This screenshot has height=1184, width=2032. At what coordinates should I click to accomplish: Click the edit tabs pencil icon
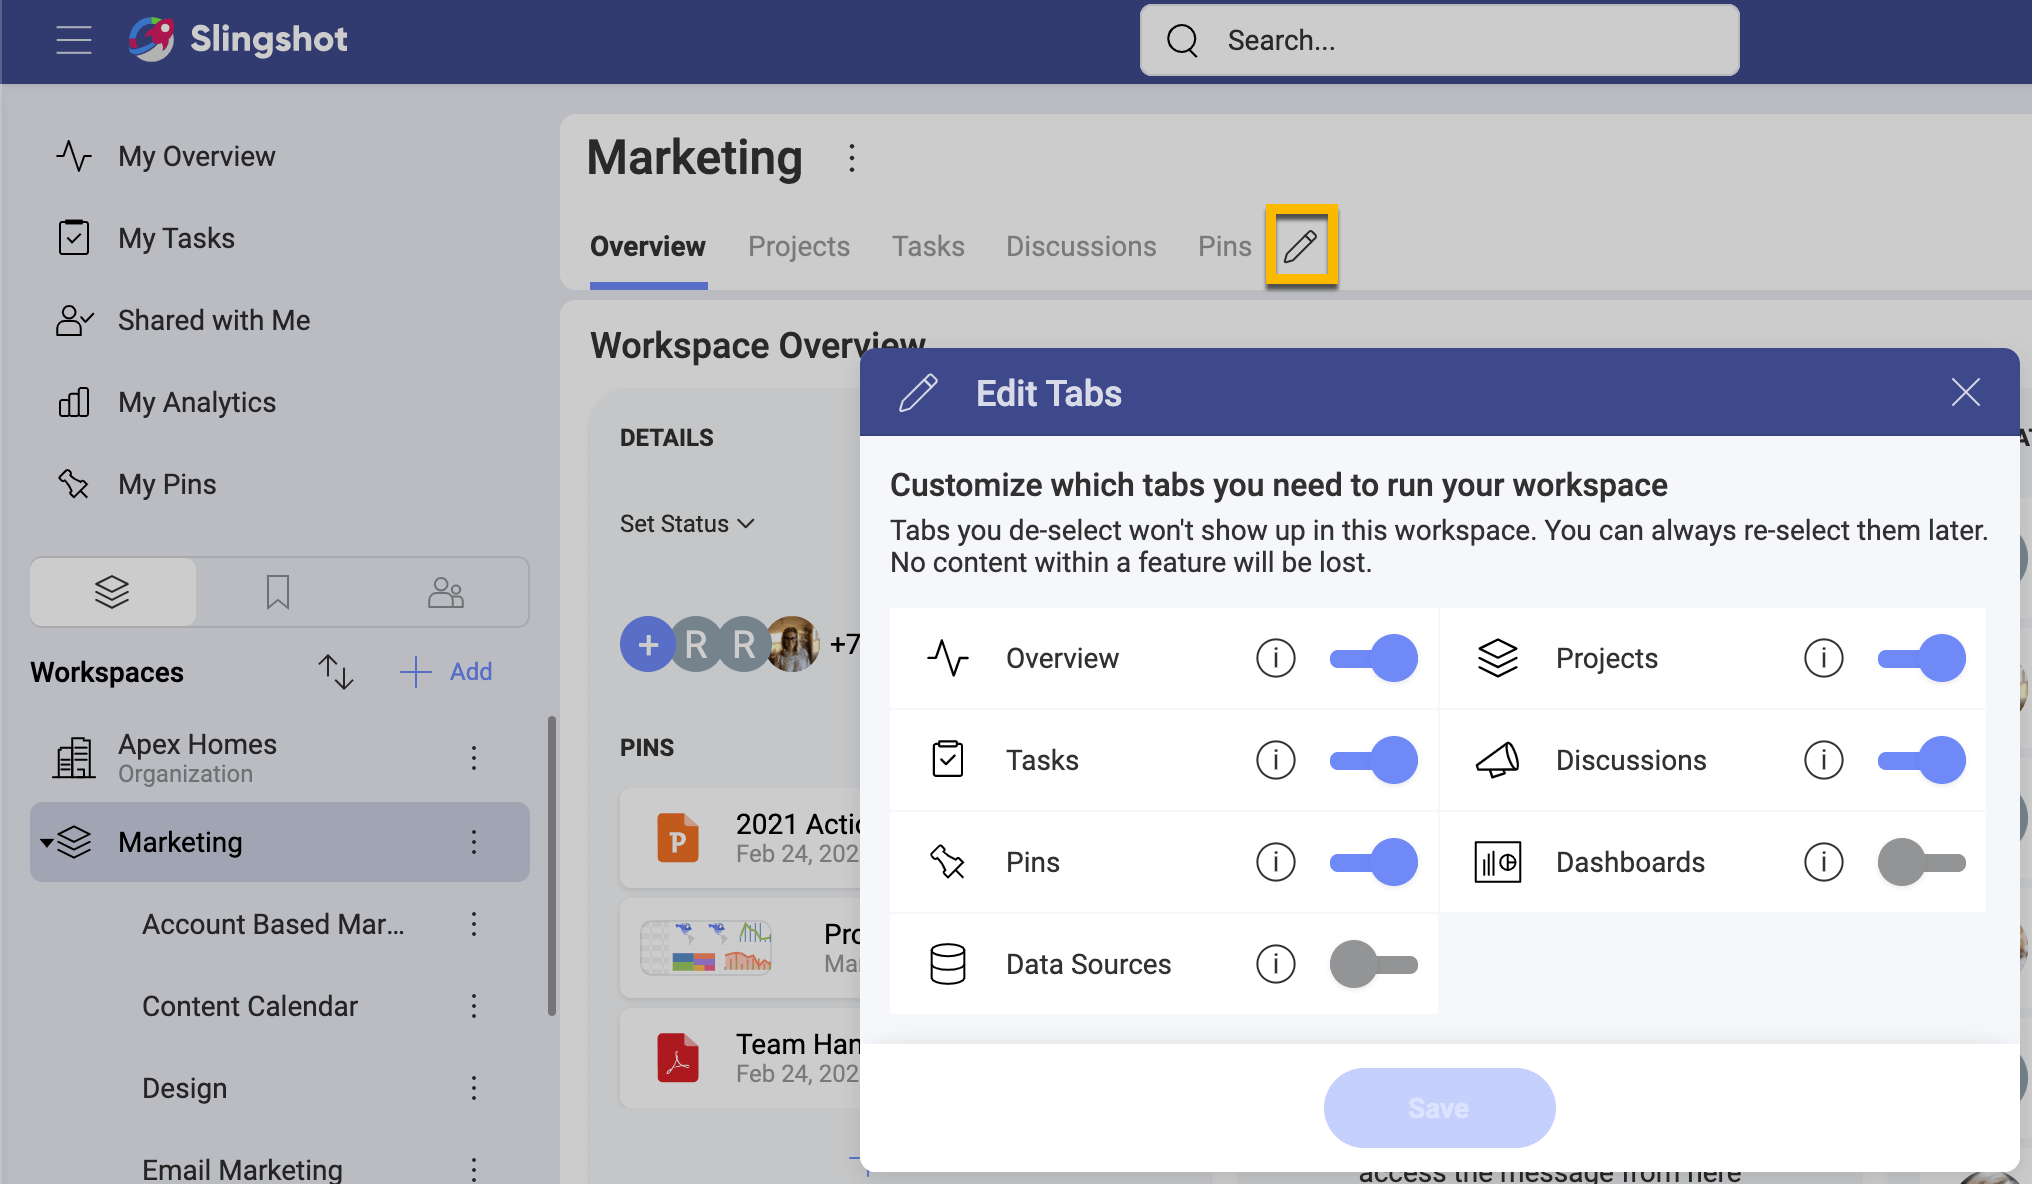[x=1301, y=246]
